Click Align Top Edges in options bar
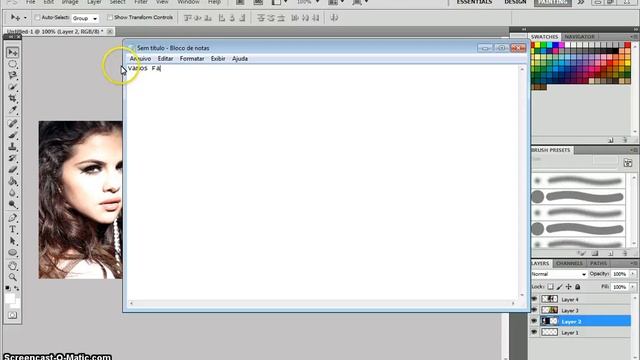 188,18
